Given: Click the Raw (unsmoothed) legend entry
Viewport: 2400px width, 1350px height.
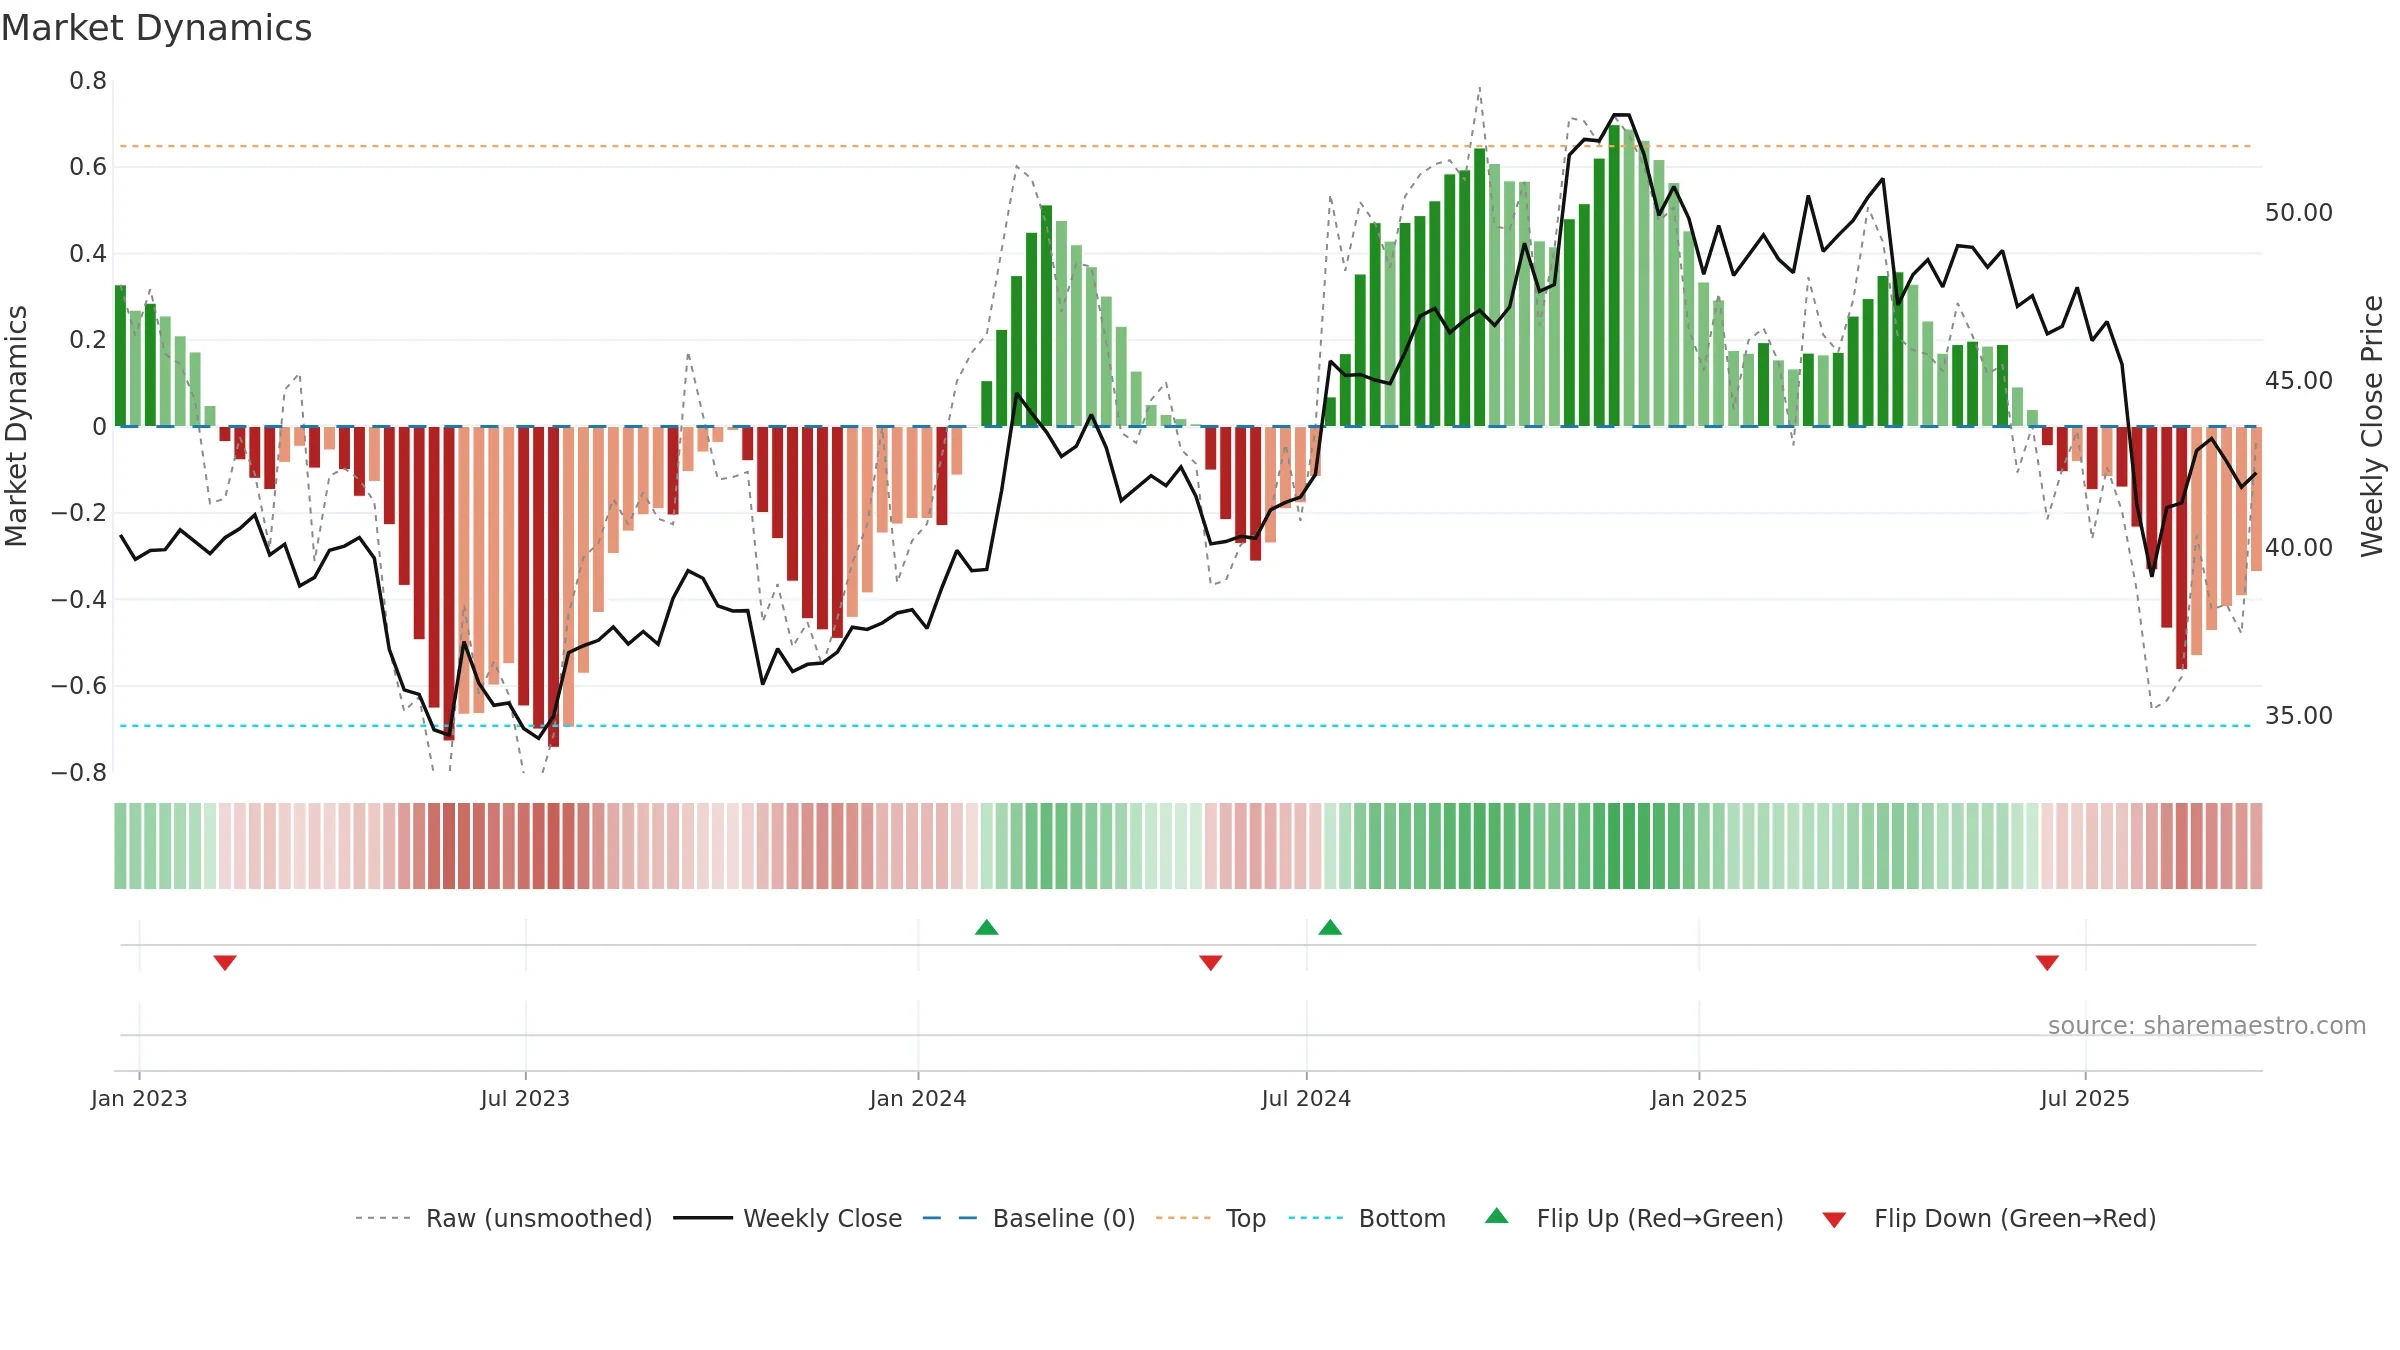Looking at the screenshot, I should coord(504,1218).
